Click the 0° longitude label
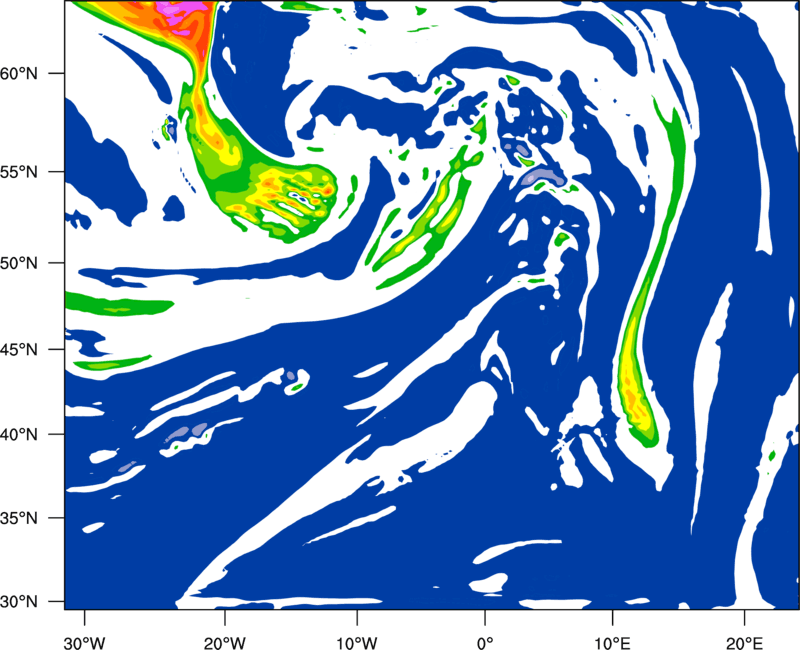This screenshot has height=650, width=800. click(485, 643)
